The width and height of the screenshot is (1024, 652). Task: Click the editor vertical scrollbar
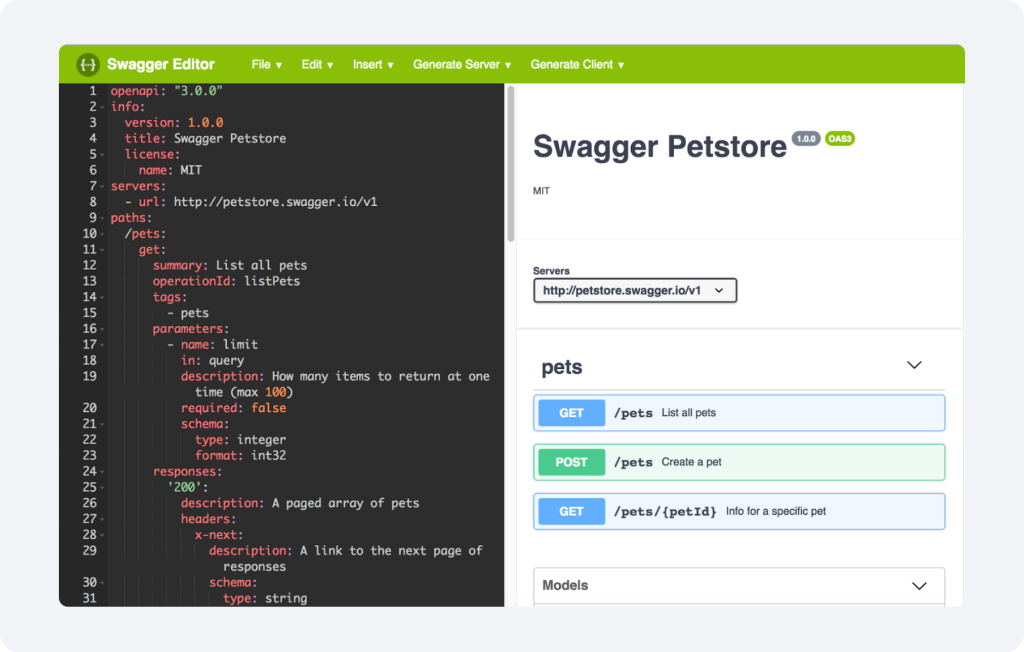[x=511, y=163]
